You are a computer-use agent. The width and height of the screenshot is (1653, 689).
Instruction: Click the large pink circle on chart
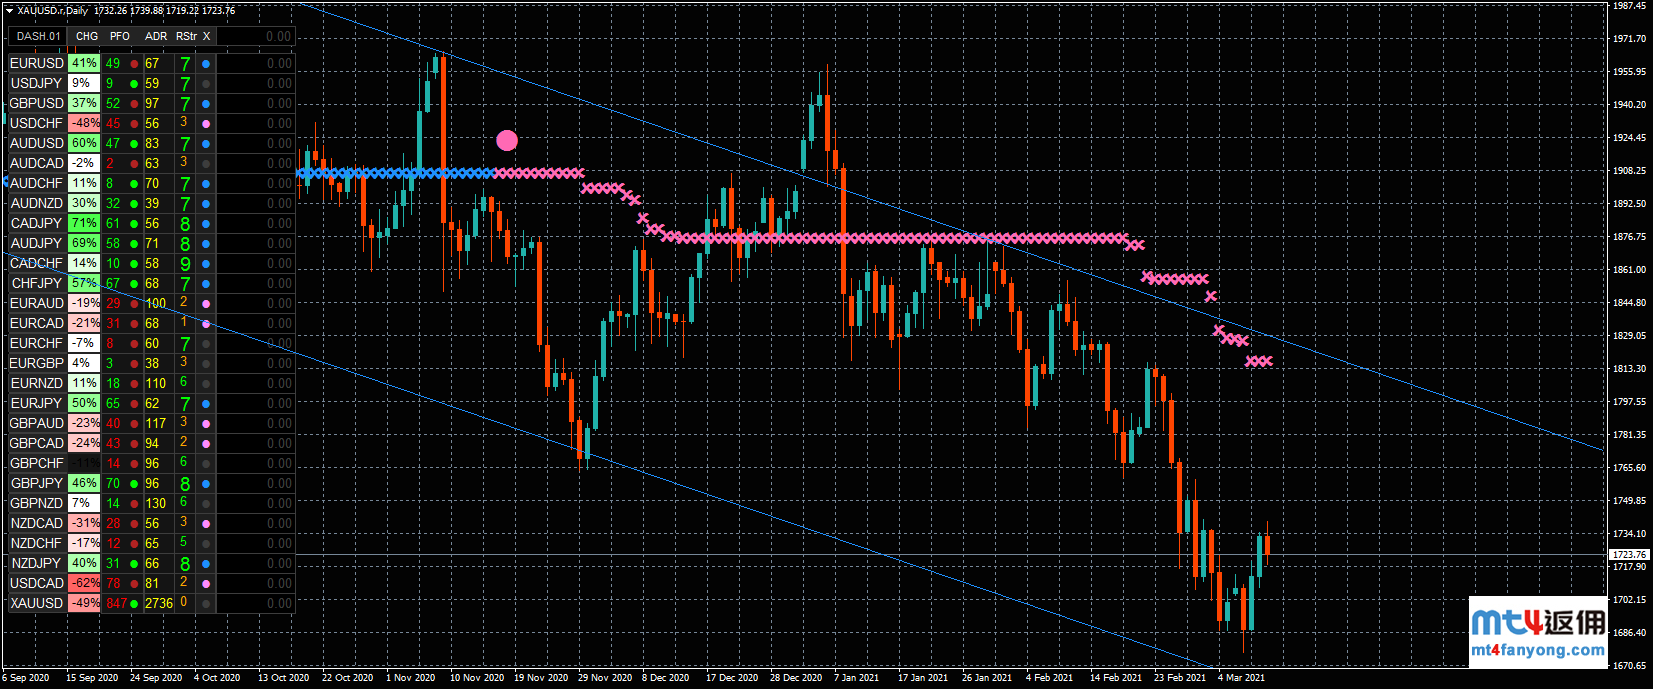click(507, 140)
